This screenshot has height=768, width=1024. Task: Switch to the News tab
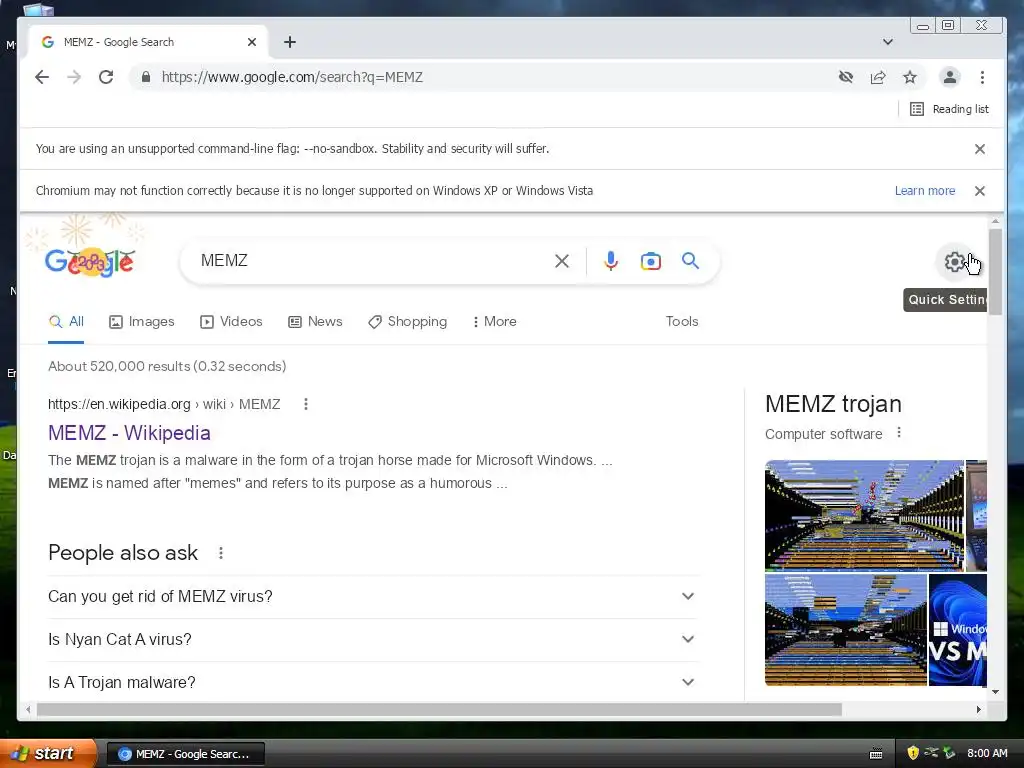click(x=315, y=321)
